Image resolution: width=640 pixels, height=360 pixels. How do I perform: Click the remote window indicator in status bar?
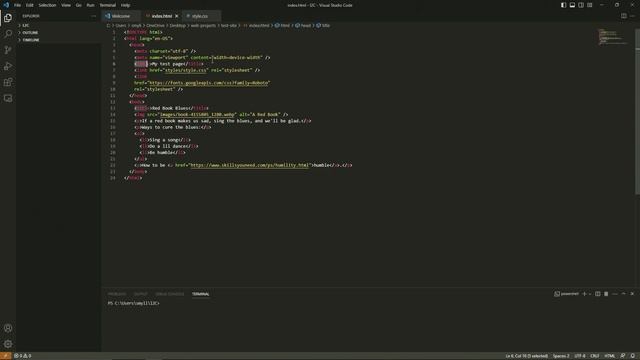coord(5,356)
